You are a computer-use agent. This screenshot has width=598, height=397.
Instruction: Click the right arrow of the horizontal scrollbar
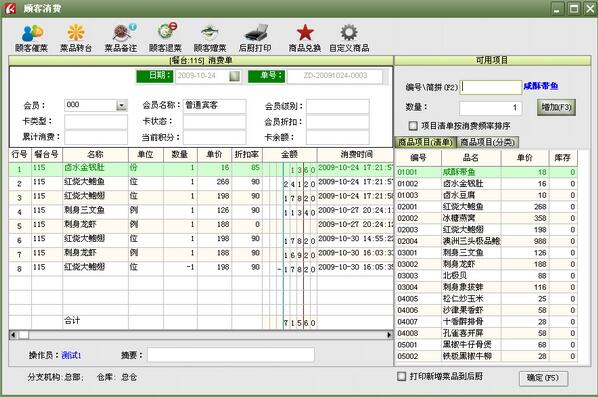click(x=389, y=335)
